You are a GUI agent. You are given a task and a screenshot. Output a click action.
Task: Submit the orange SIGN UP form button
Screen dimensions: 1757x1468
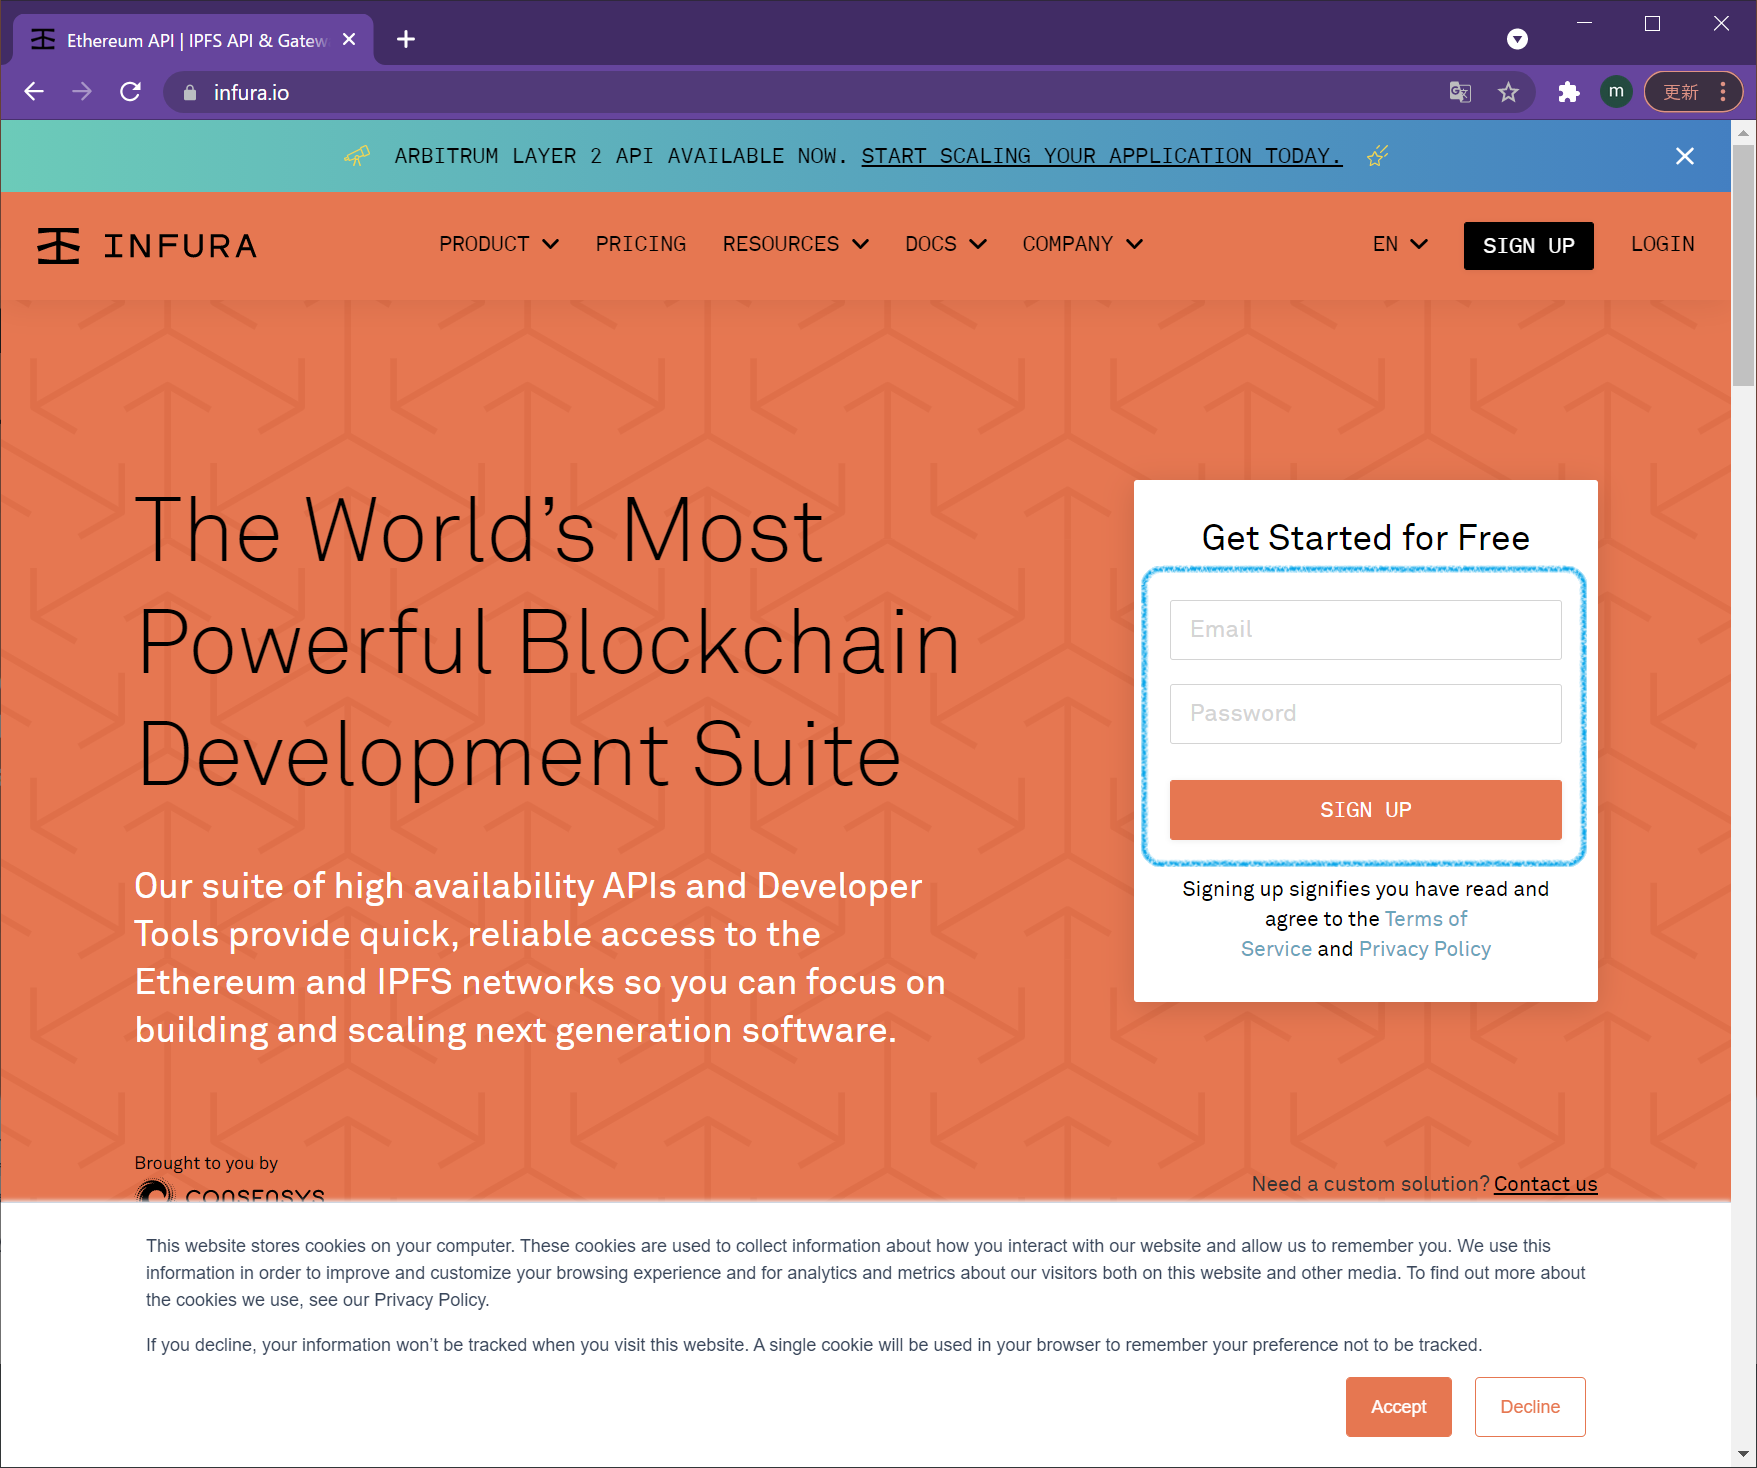click(x=1366, y=810)
